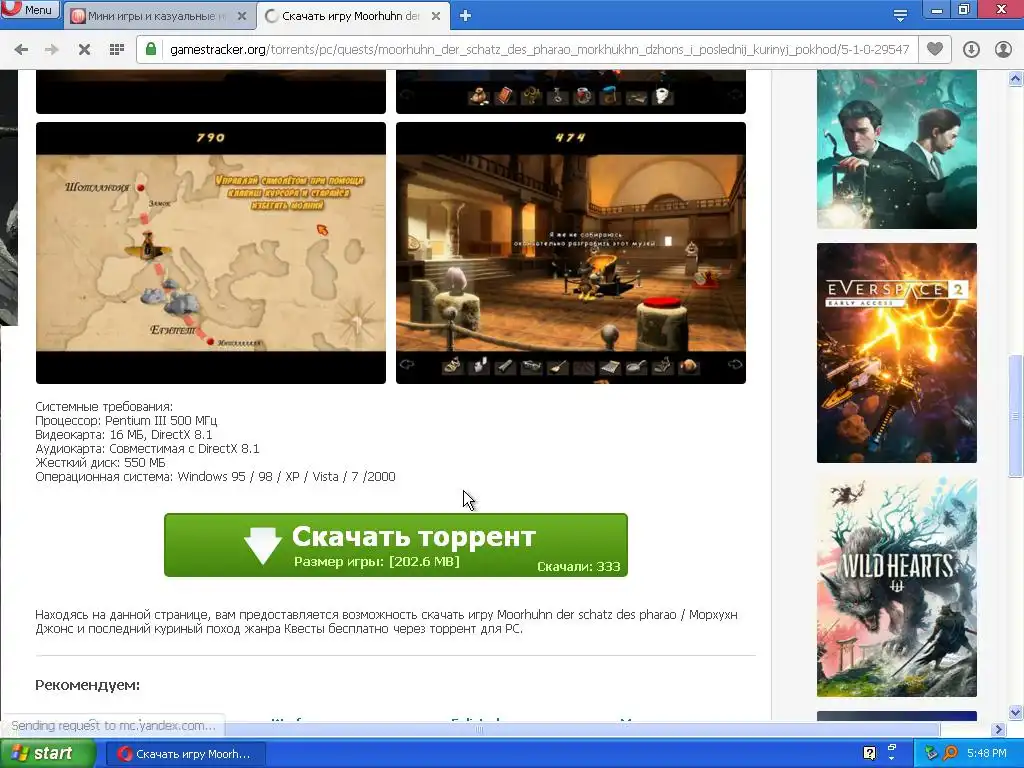This screenshot has height=768, width=1024.
Task: Click the Операционная система line
Action: (216, 477)
